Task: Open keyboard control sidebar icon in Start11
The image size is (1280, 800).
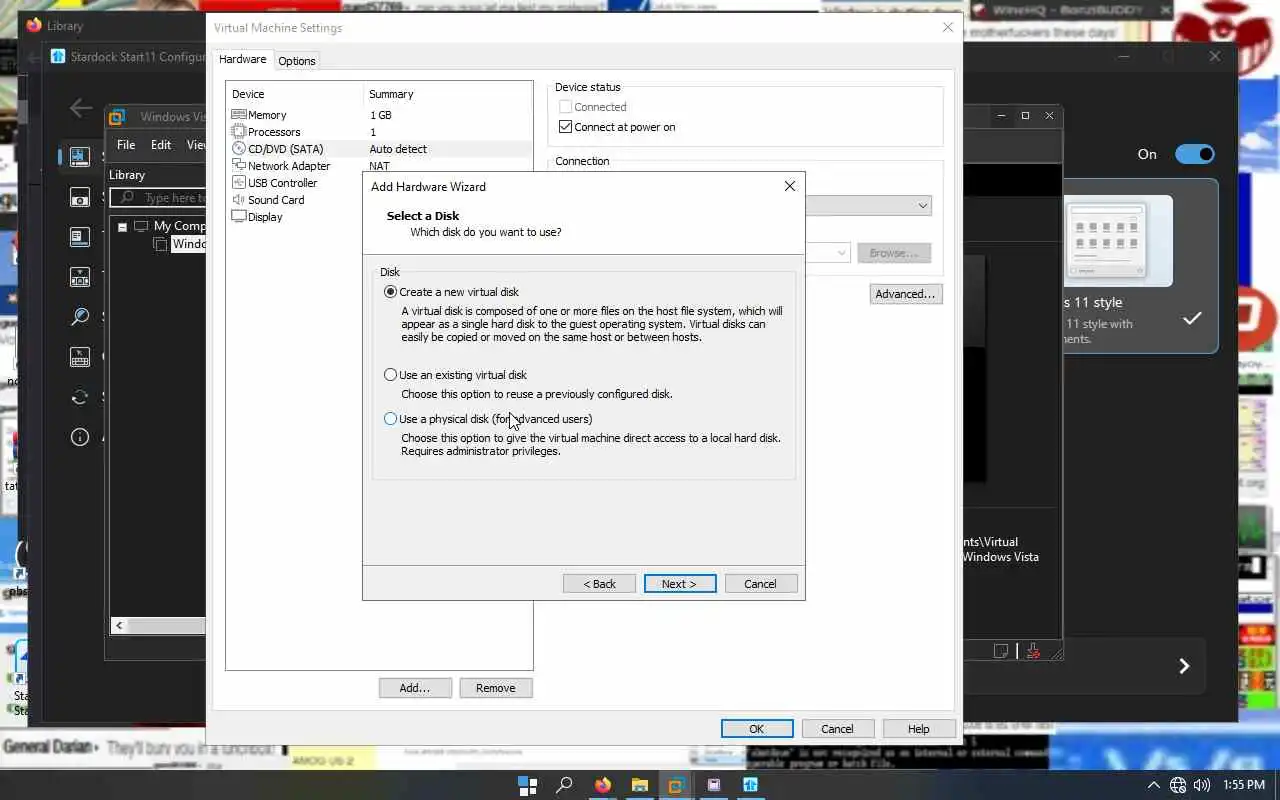Action: point(80,357)
